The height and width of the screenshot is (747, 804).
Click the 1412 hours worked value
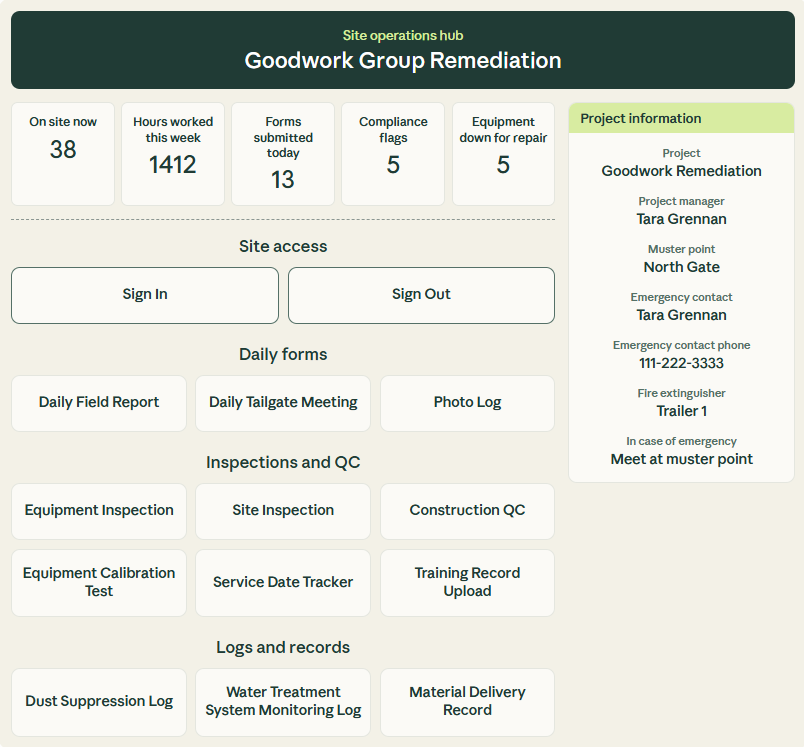[x=173, y=165]
